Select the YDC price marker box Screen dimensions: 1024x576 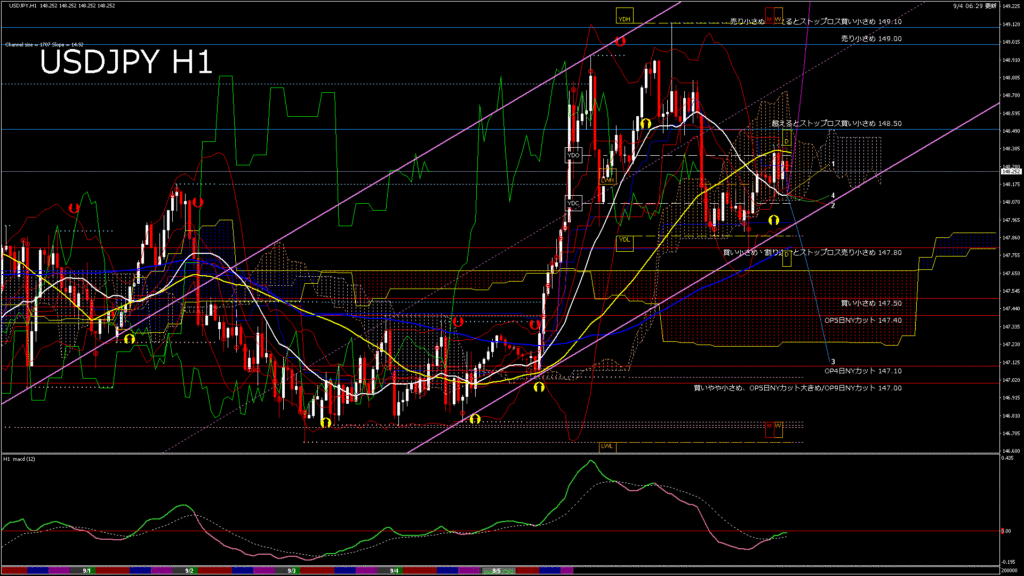(x=573, y=203)
